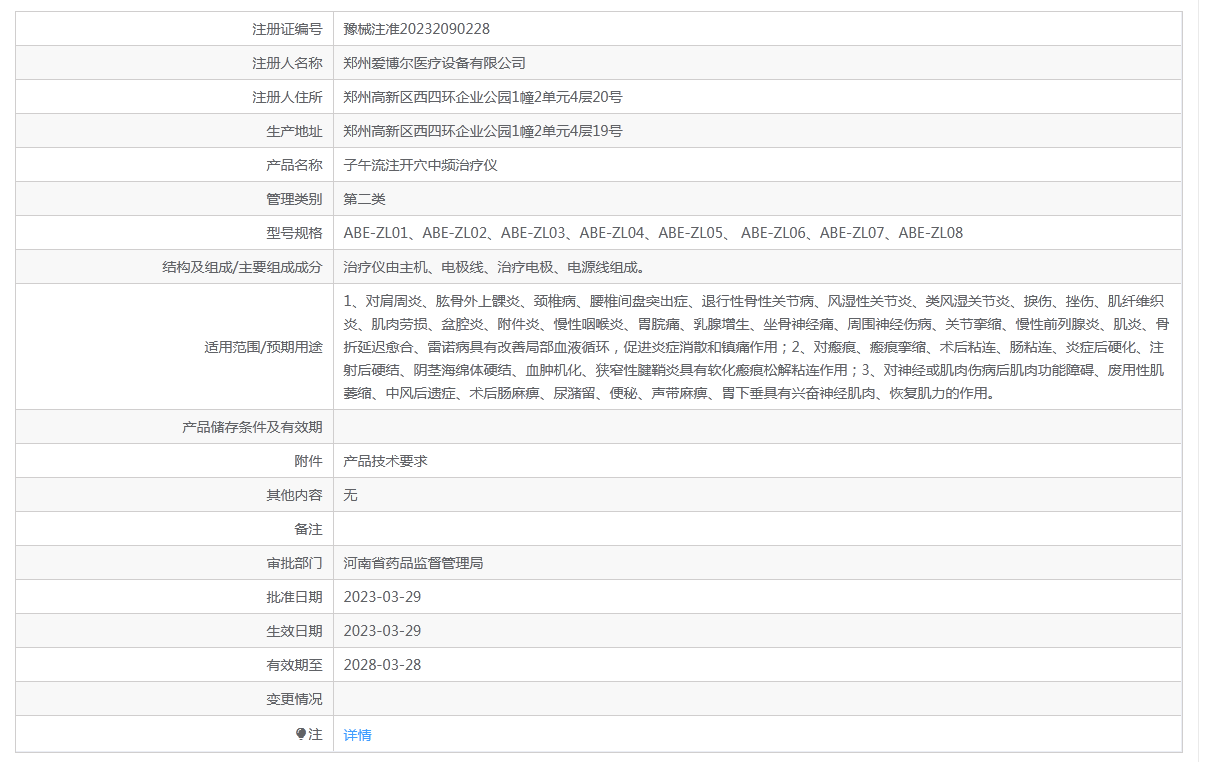Select the 产品技术要求 attachment value
1218x762 pixels.
pos(385,461)
